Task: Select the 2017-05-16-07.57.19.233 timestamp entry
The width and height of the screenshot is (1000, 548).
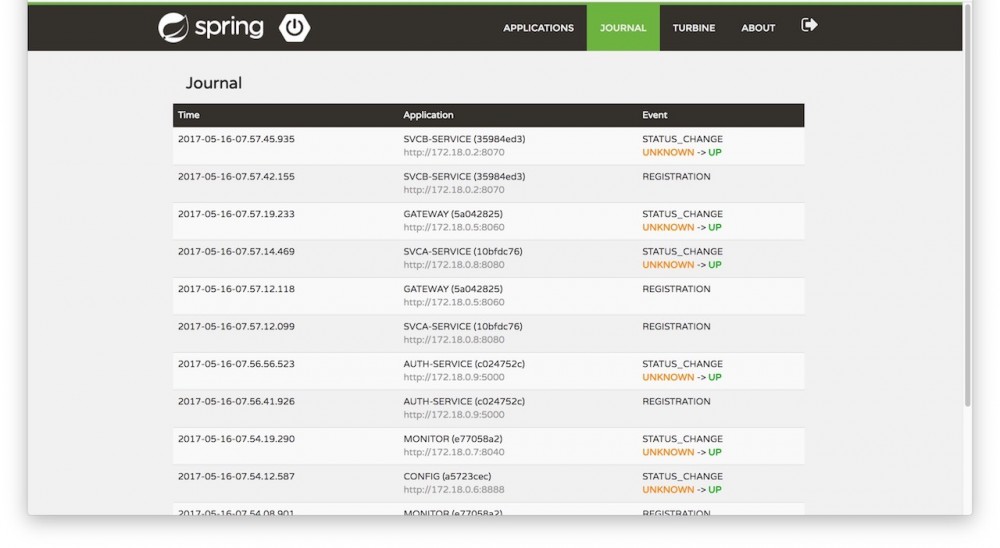Action: [236, 214]
